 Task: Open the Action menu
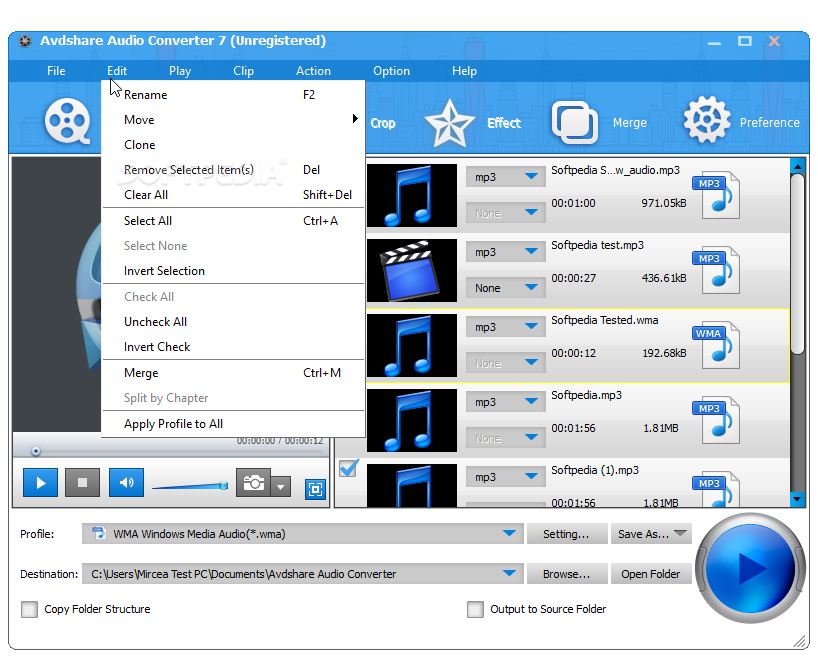coord(314,71)
